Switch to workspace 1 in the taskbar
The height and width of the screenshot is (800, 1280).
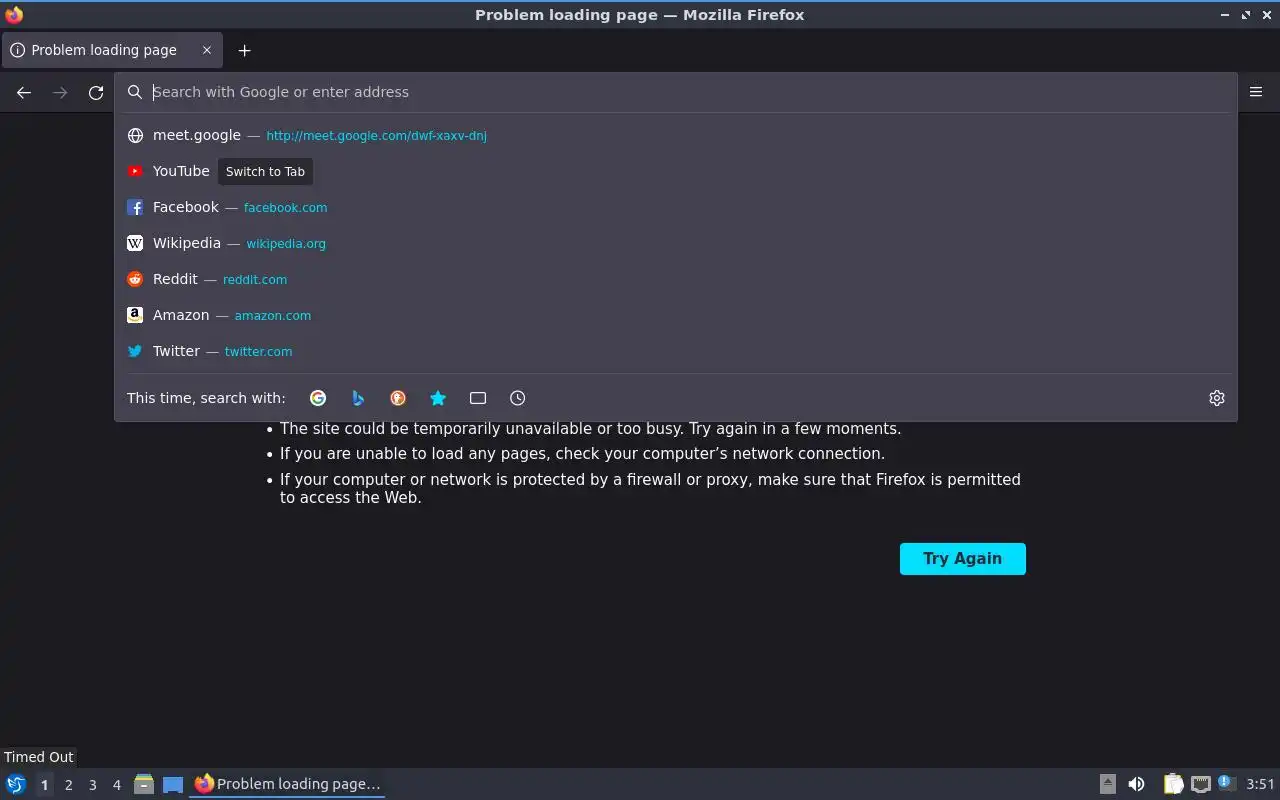pos(44,785)
